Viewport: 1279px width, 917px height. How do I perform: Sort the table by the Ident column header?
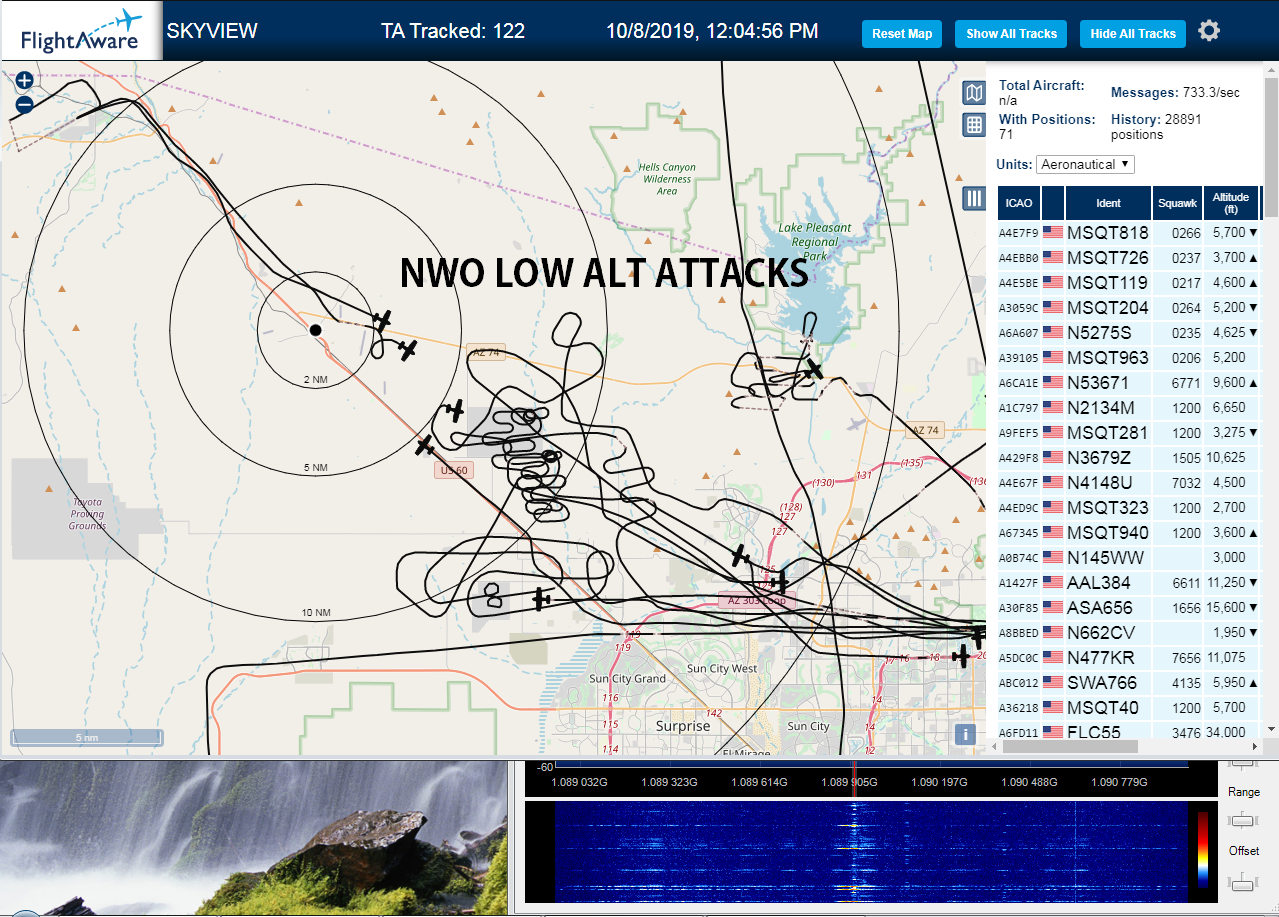(1109, 203)
